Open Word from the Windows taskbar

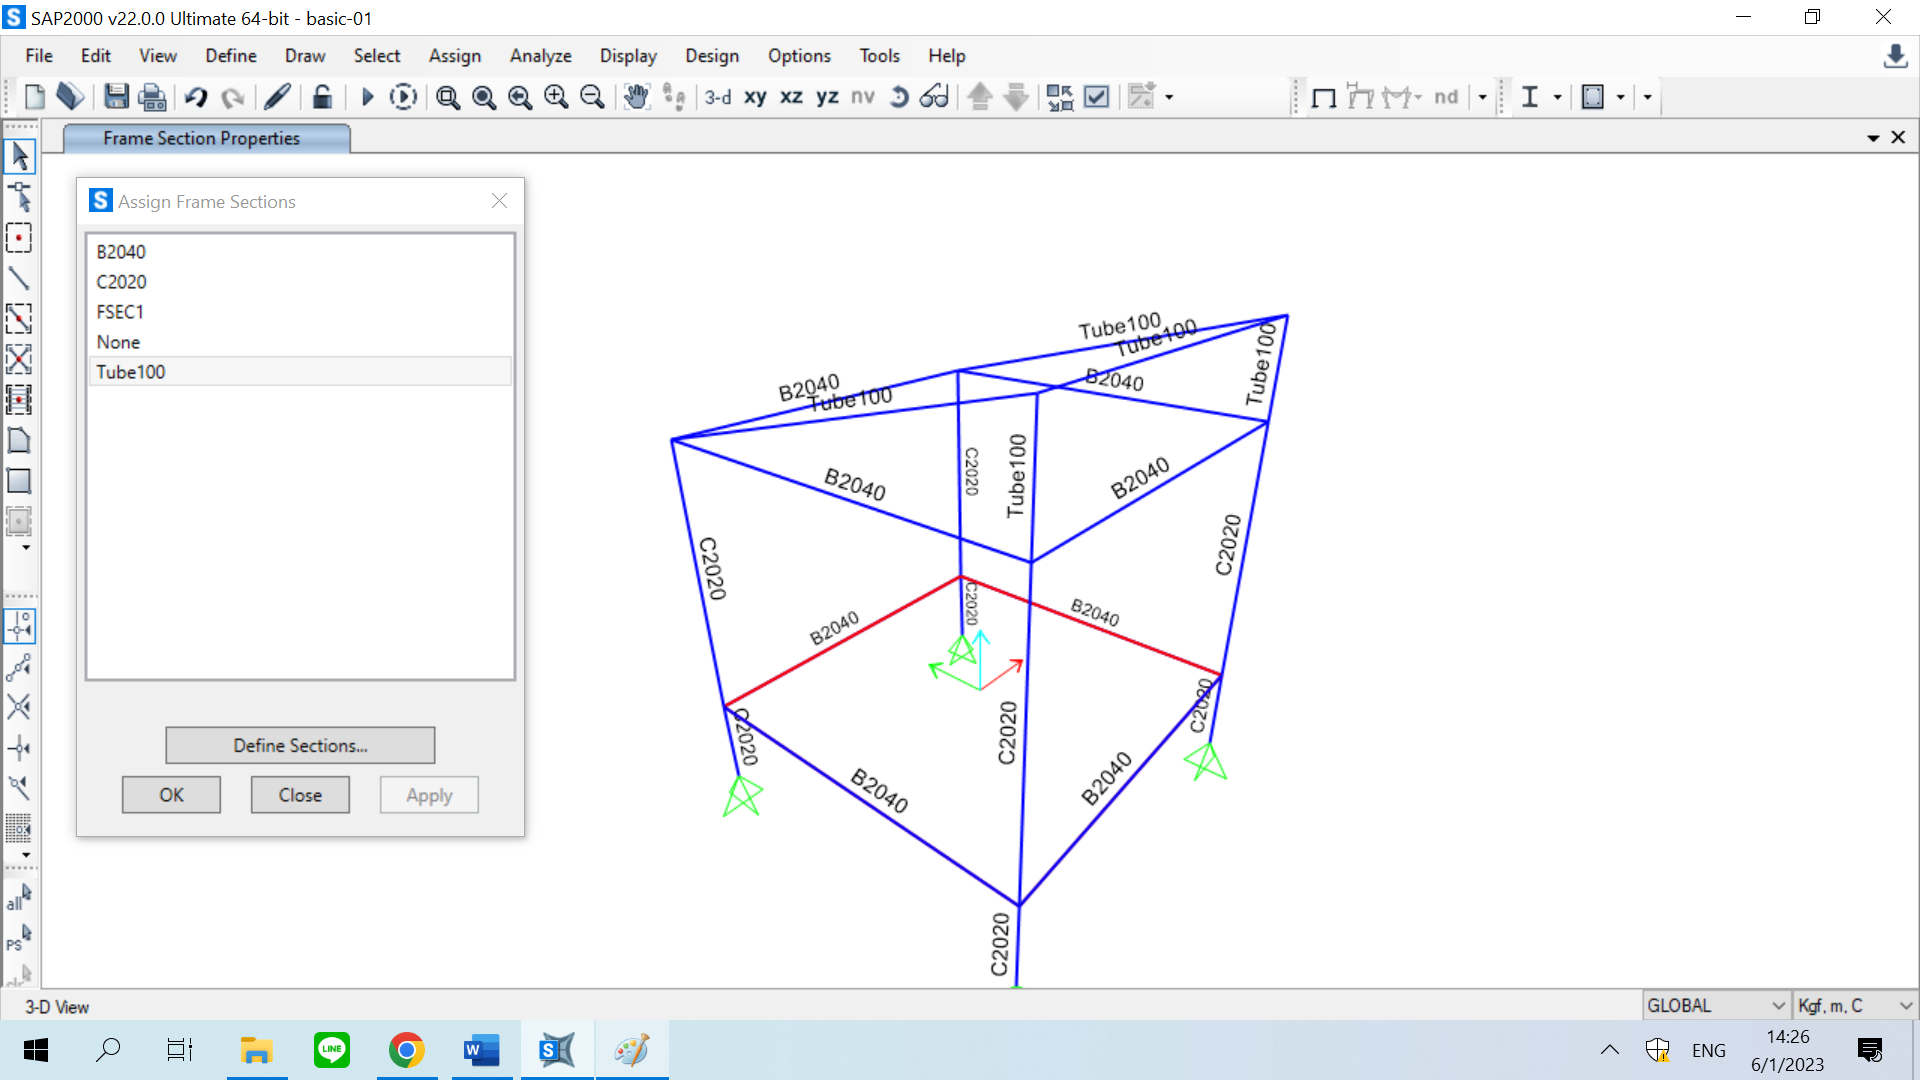[481, 1050]
